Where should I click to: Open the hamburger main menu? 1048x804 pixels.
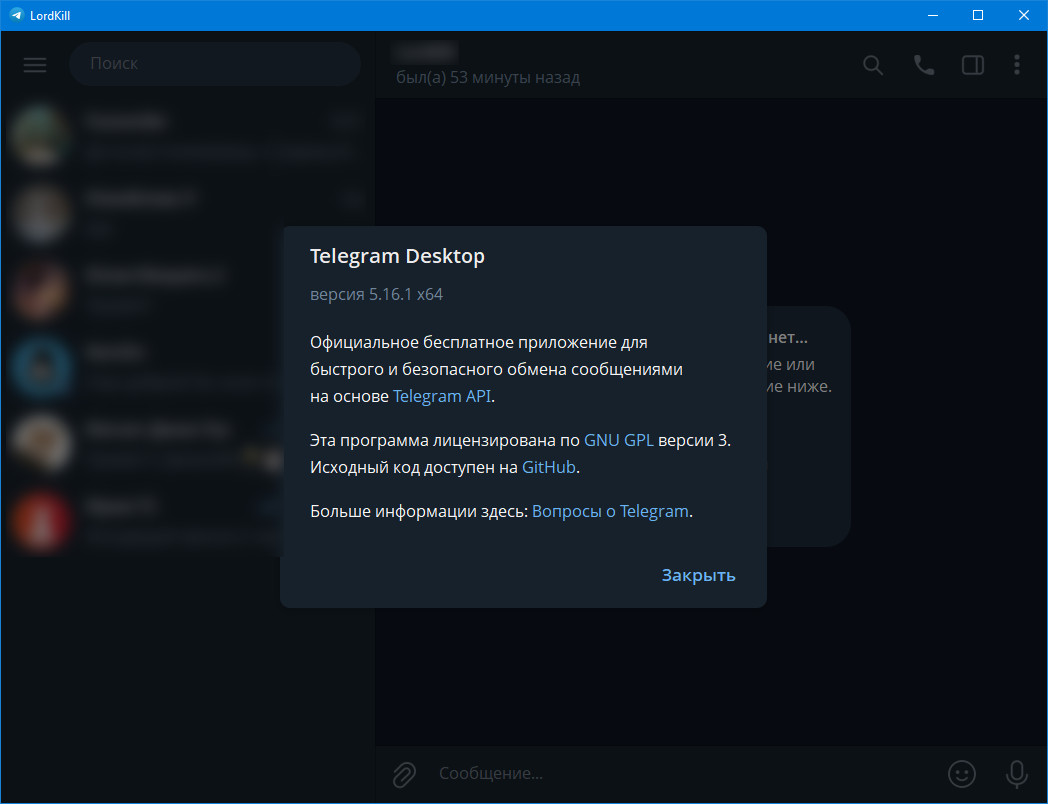(x=35, y=64)
